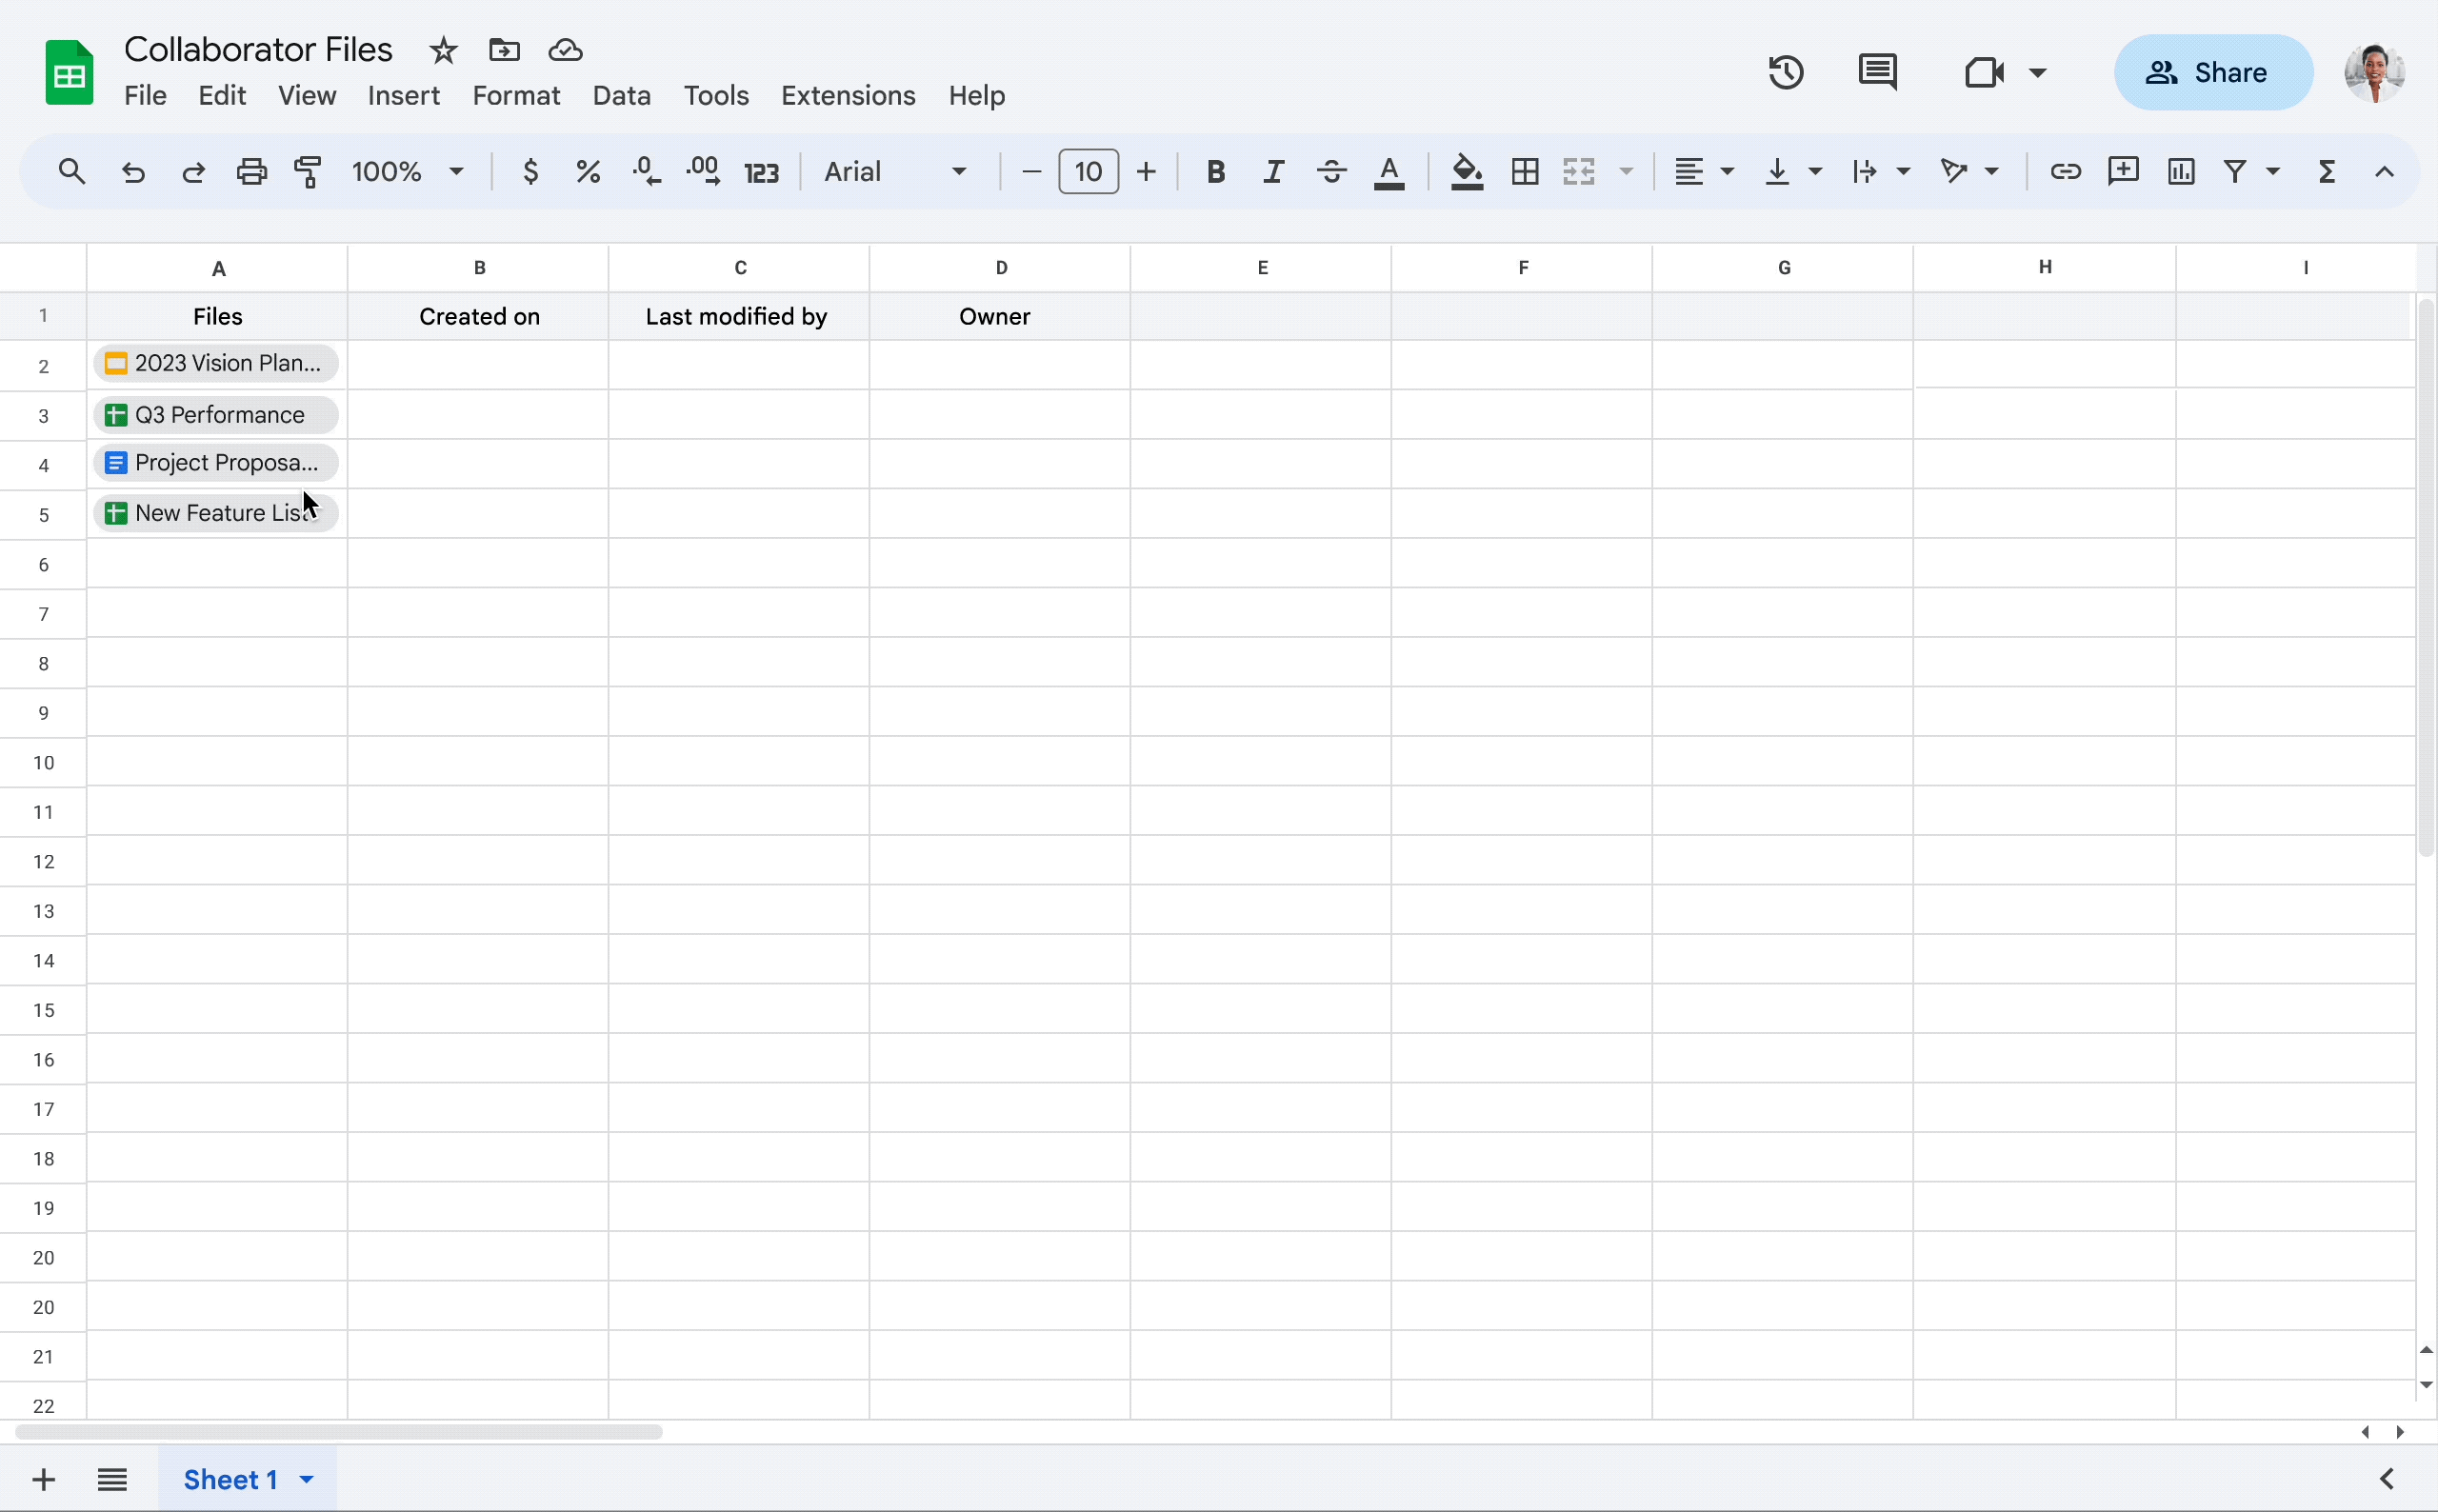Open the File menu
Viewport: 2438px width, 1512px height.
(x=145, y=94)
